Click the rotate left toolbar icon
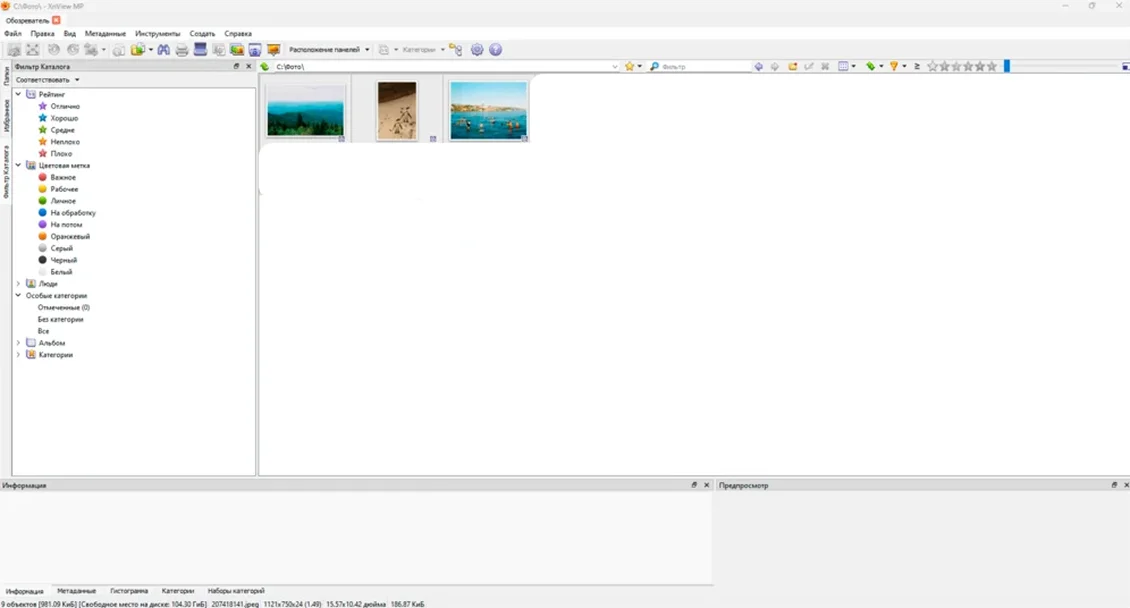This screenshot has height=608, width=1130. [53, 50]
